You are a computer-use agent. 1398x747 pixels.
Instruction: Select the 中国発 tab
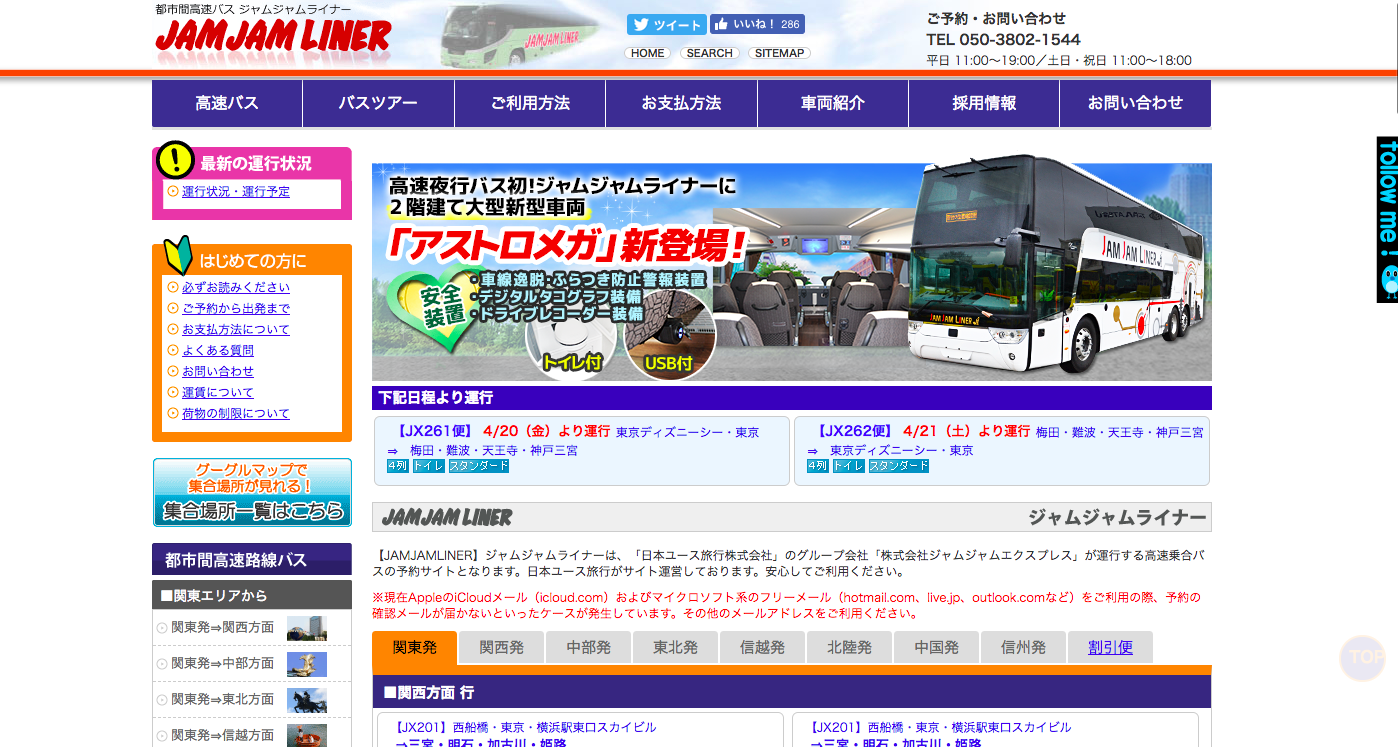pyautogui.click(x=936, y=648)
